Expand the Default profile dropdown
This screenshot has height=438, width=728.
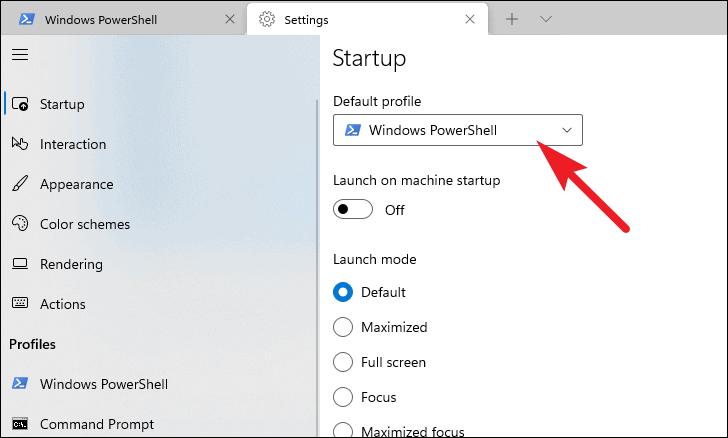tap(458, 130)
